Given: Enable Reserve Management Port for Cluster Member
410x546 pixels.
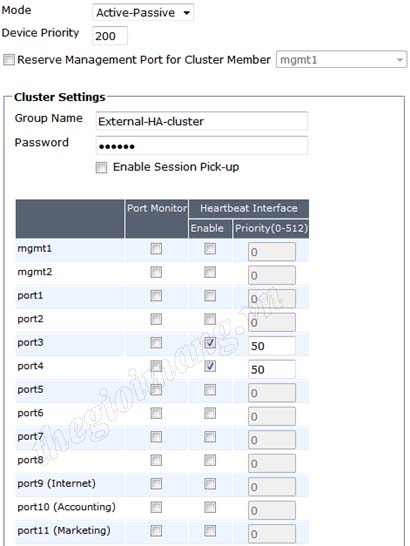Looking at the screenshot, I should click(x=9, y=60).
